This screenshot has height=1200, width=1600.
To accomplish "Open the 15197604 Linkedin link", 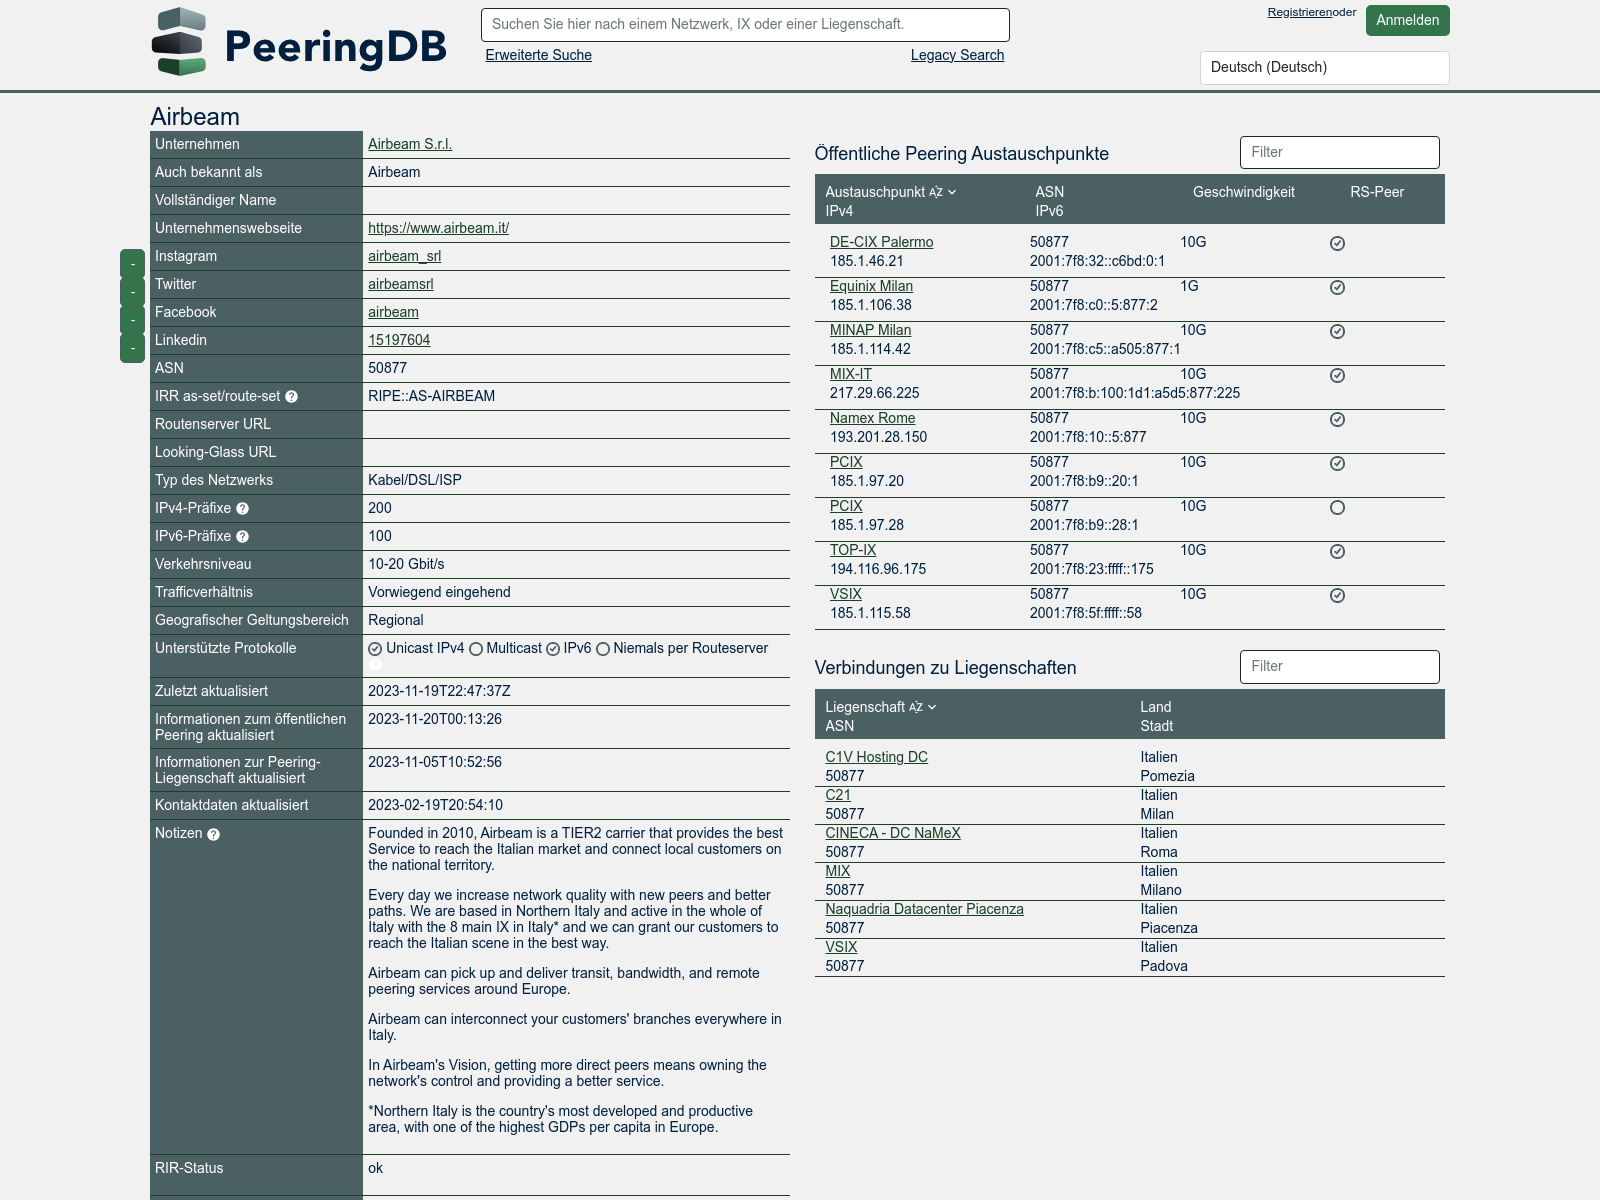I will click(399, 340).
